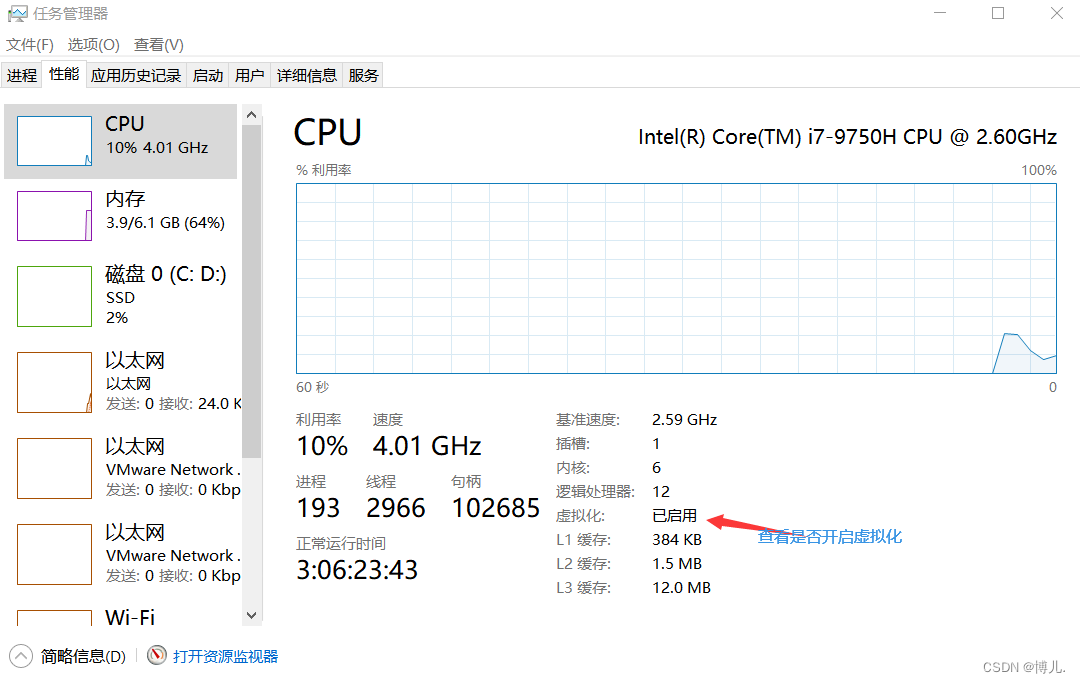Select first 以太网 graph showing 24.0 K
1080x683 pixels.
(54, 382)
